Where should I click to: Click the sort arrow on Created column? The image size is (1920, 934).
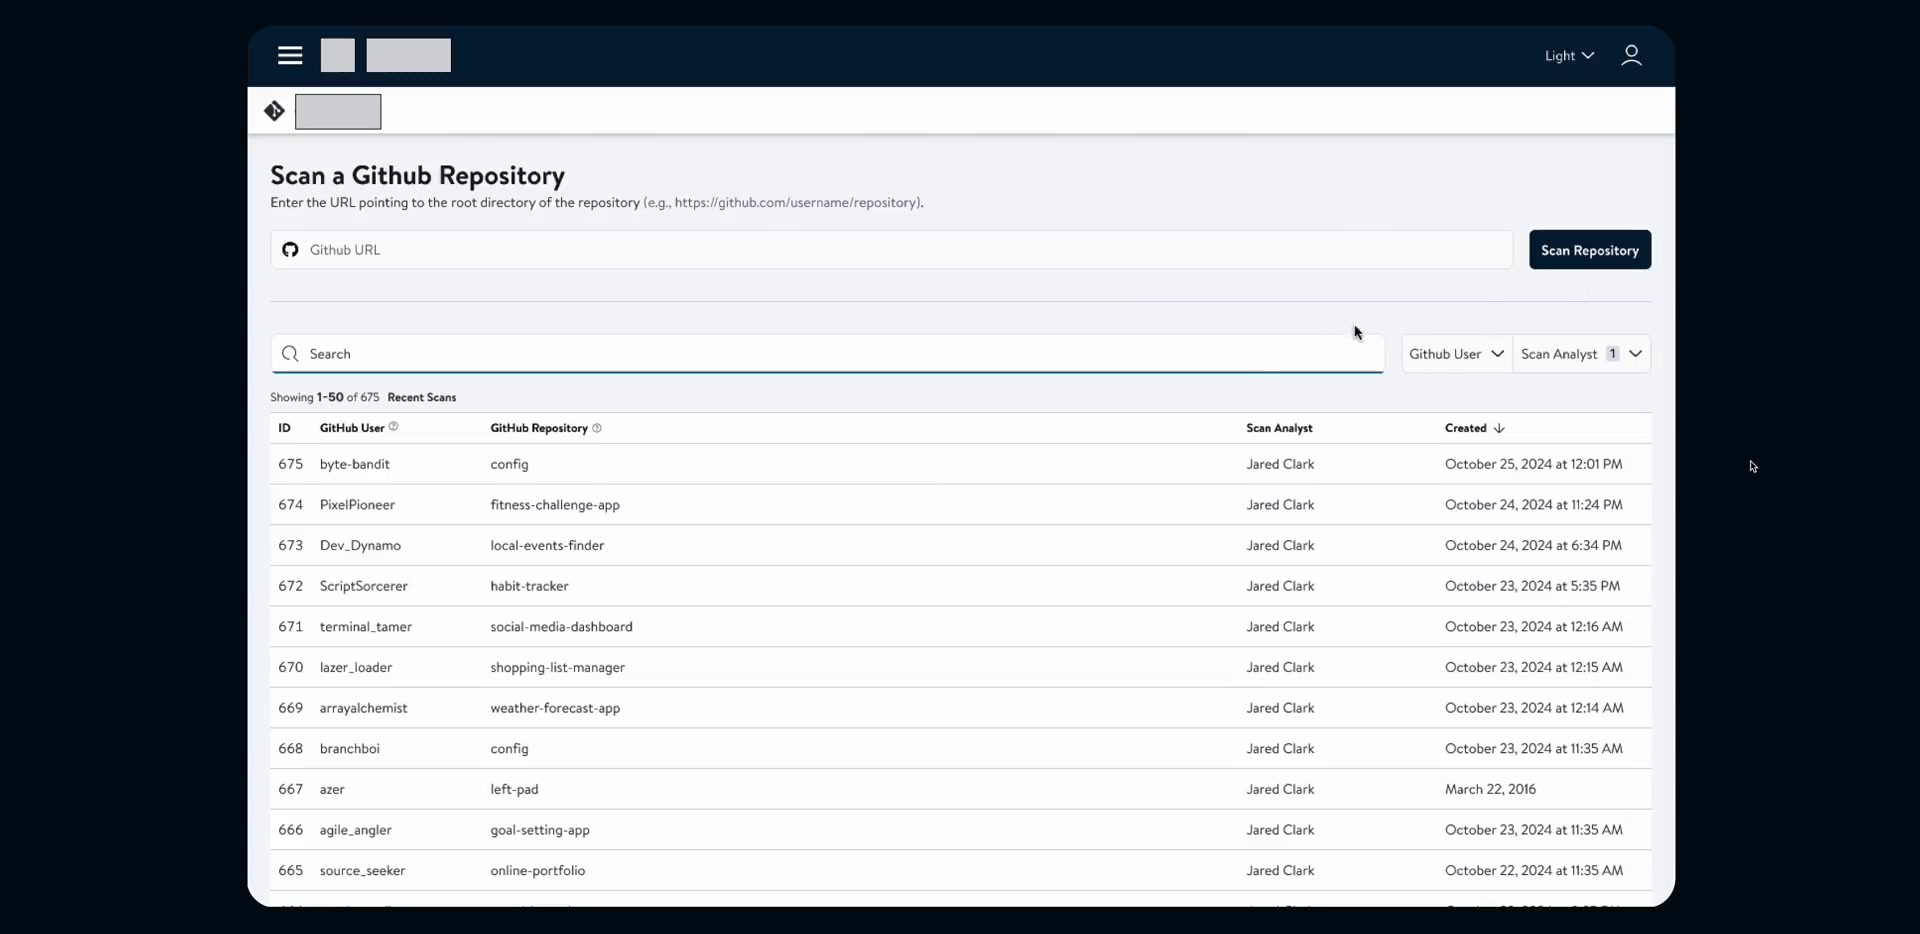point(1496,428)
